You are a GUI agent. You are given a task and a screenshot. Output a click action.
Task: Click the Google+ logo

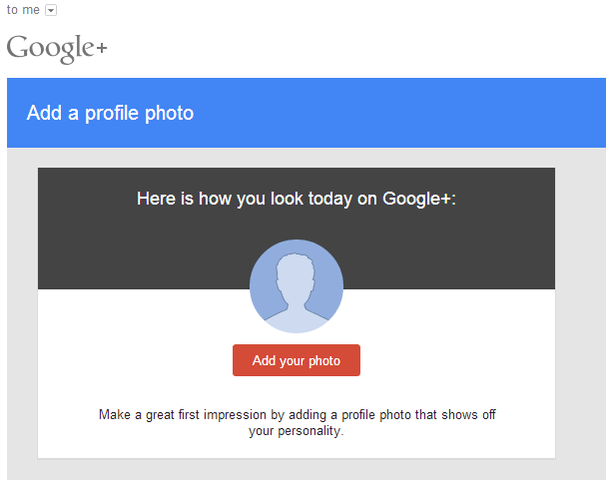(x=56, y=47)
